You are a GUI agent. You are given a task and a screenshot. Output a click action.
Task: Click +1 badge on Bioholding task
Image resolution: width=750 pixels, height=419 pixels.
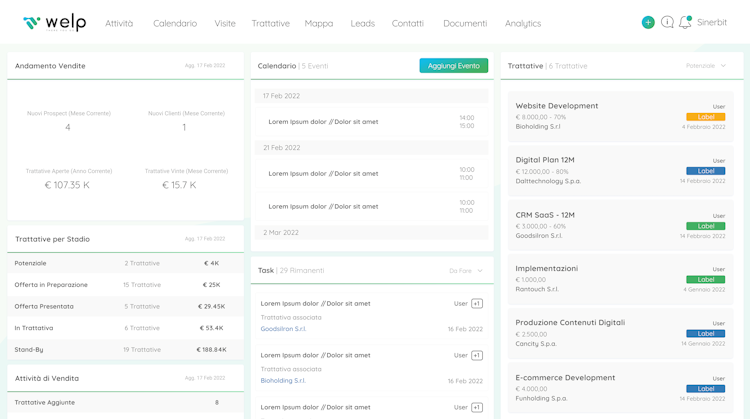[477, 355]
